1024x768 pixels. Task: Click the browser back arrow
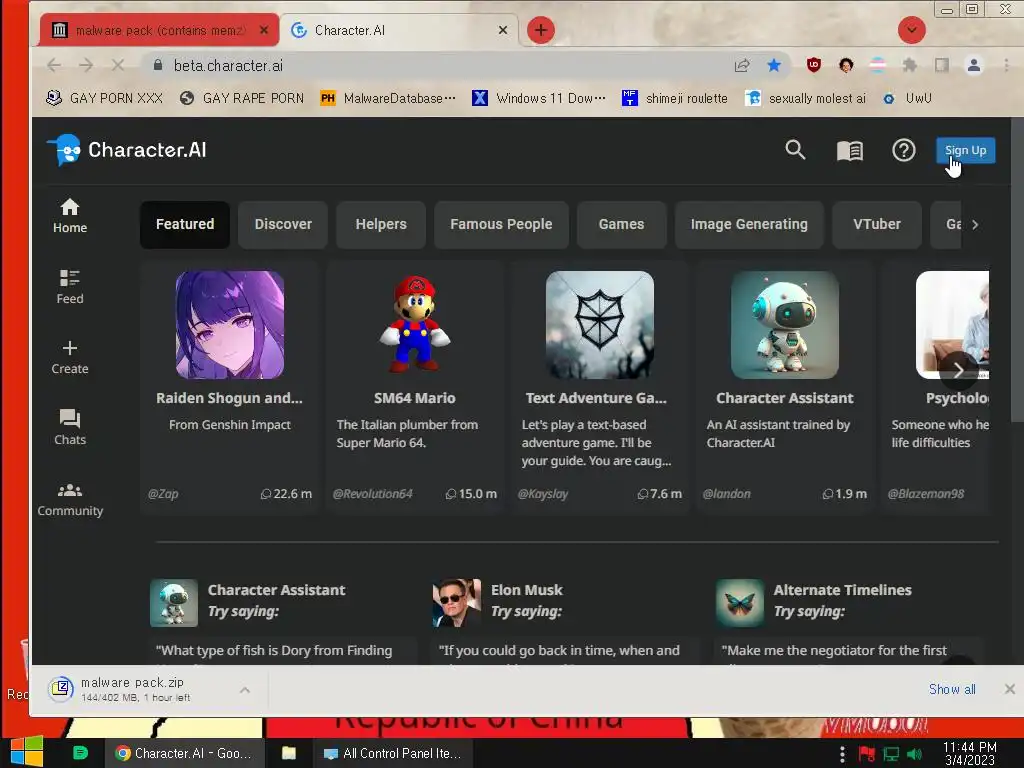(54, 65)
